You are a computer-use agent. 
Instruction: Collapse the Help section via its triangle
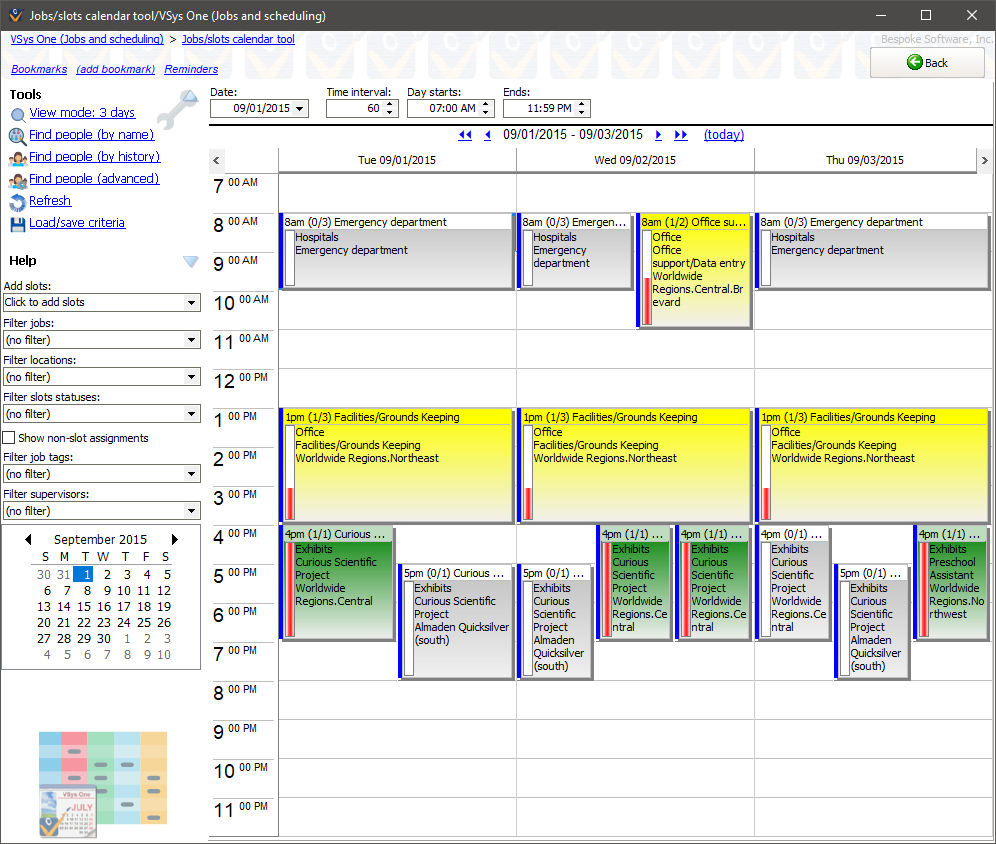coord(190,262)
